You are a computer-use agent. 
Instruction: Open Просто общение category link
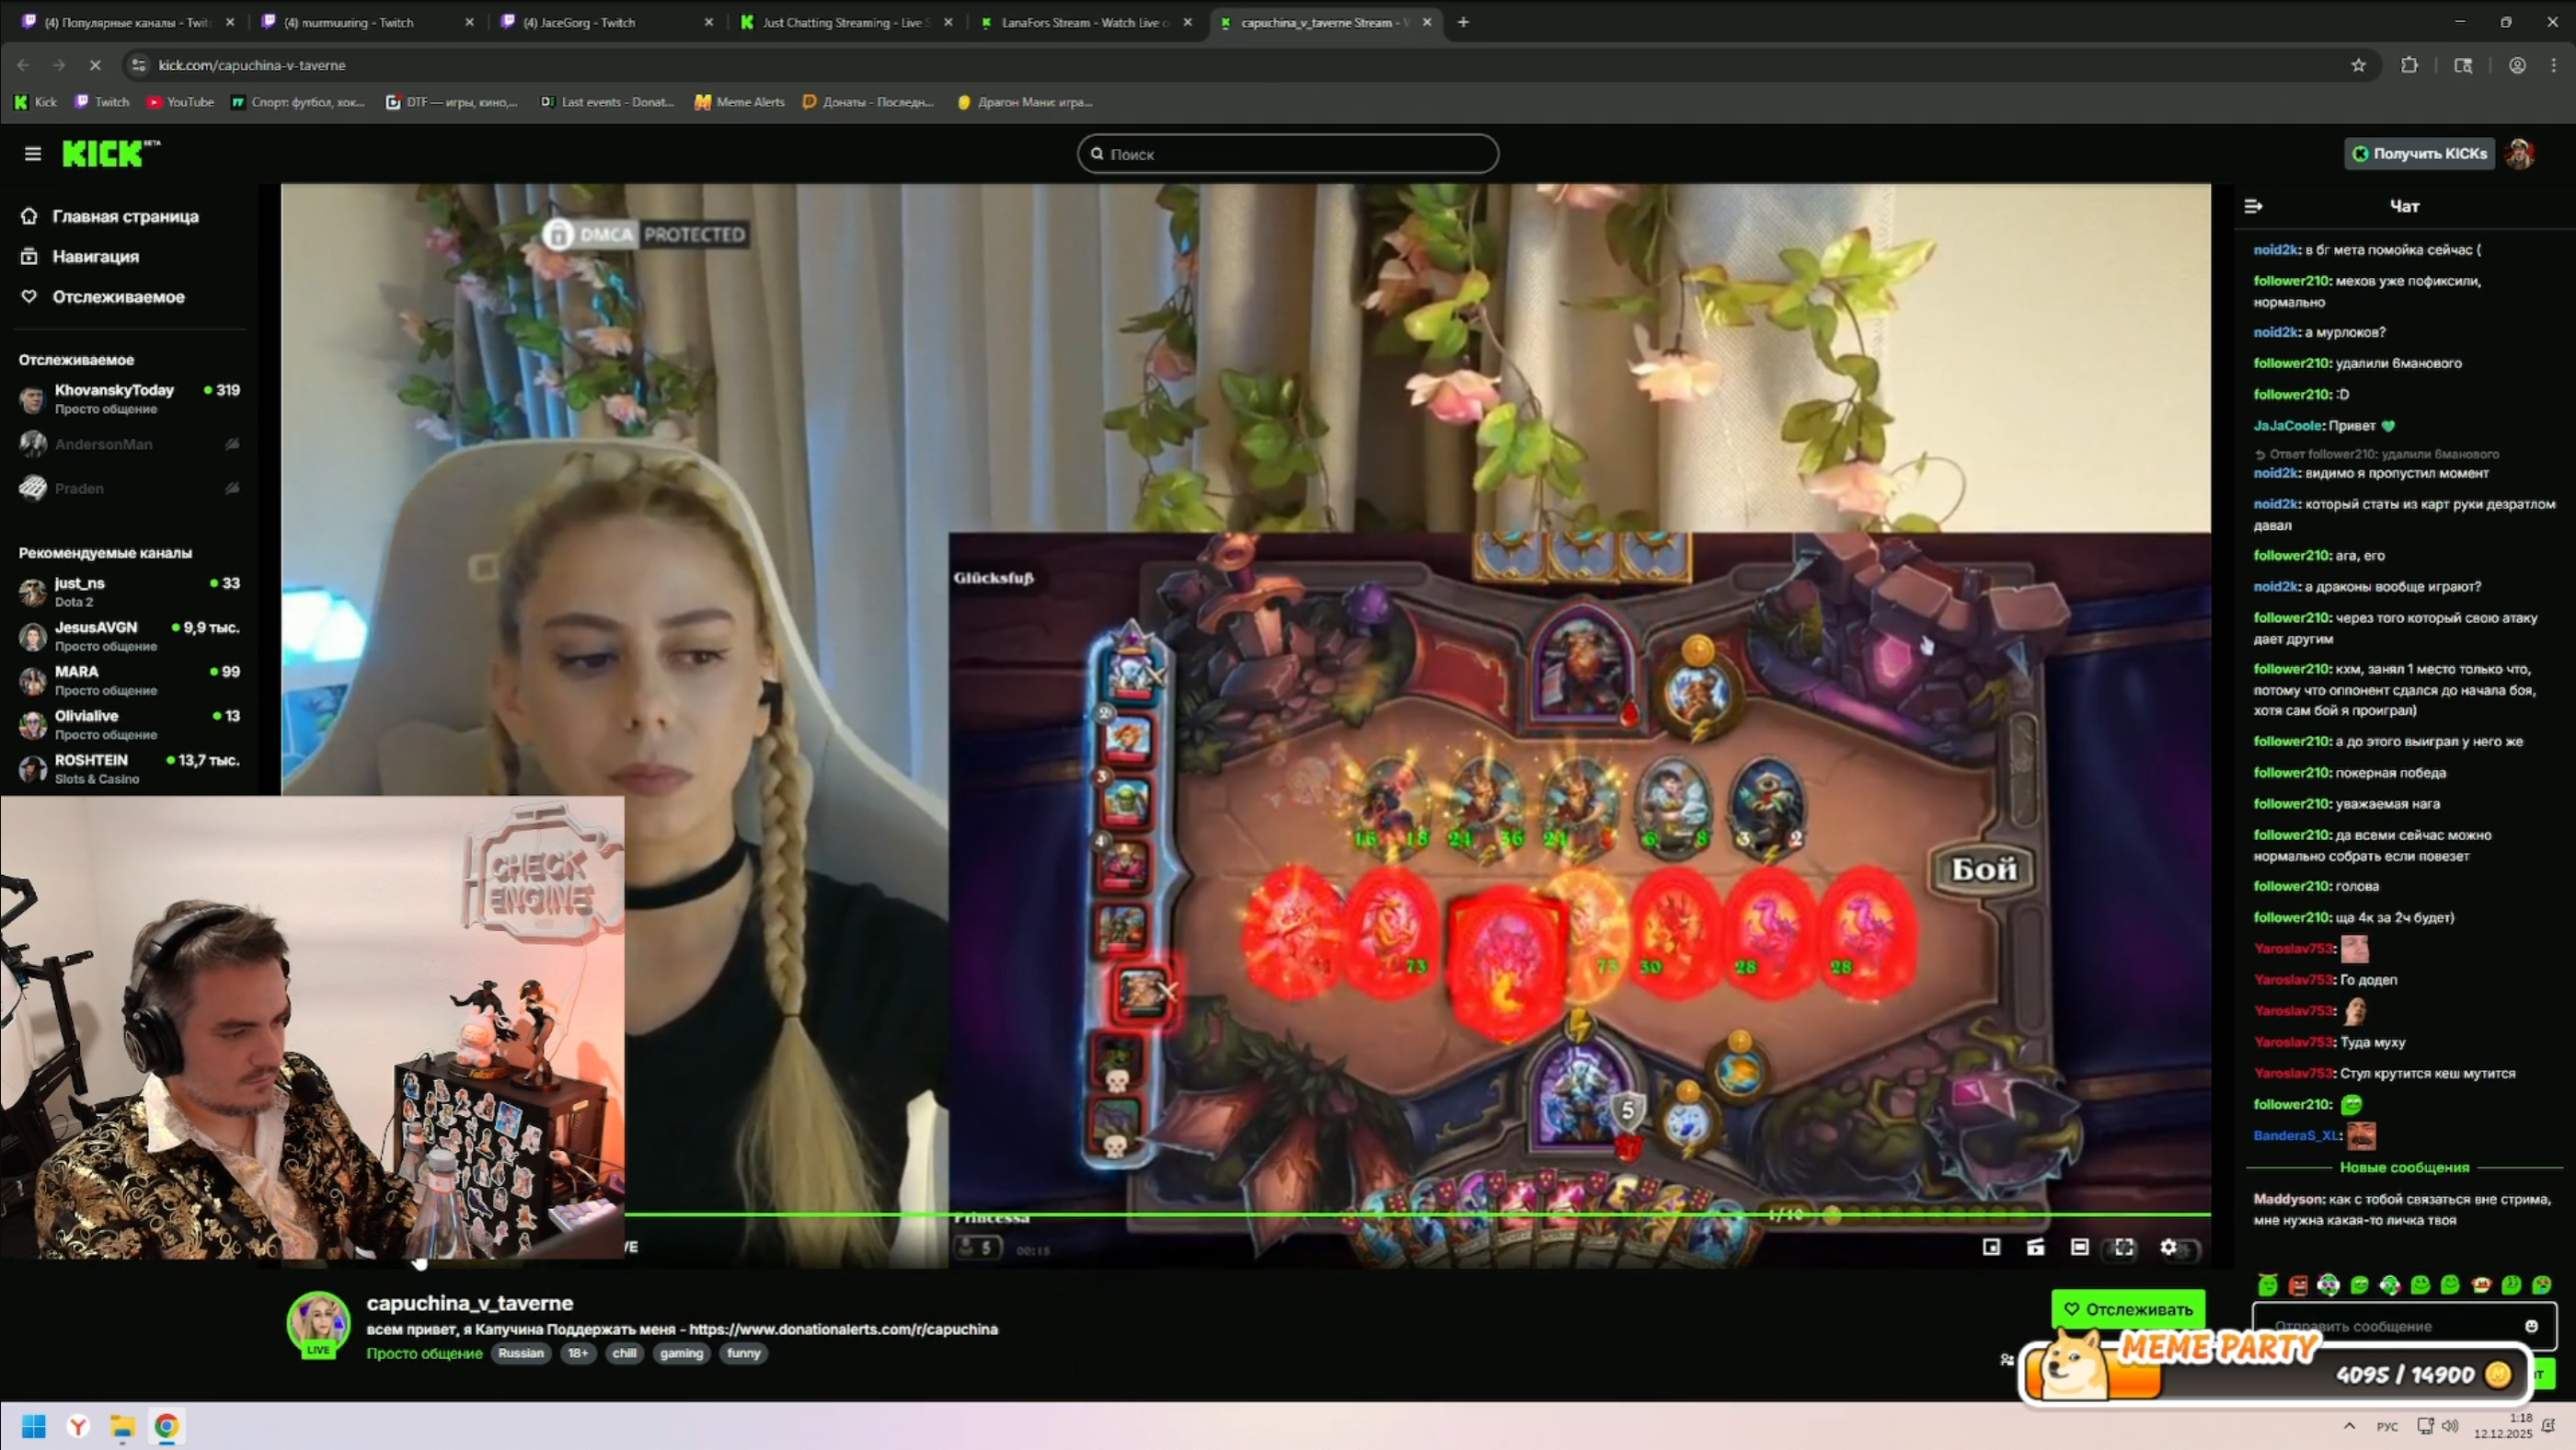tap(424, 1353)
